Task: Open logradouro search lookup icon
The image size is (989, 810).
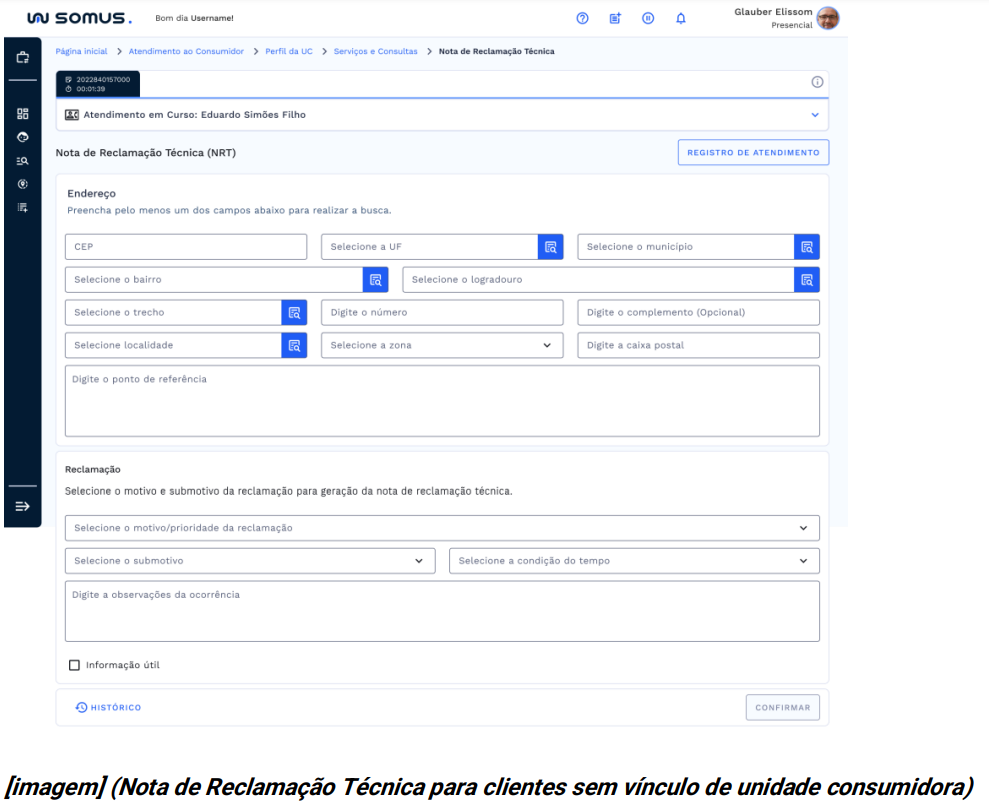Action: click(807, 280)
